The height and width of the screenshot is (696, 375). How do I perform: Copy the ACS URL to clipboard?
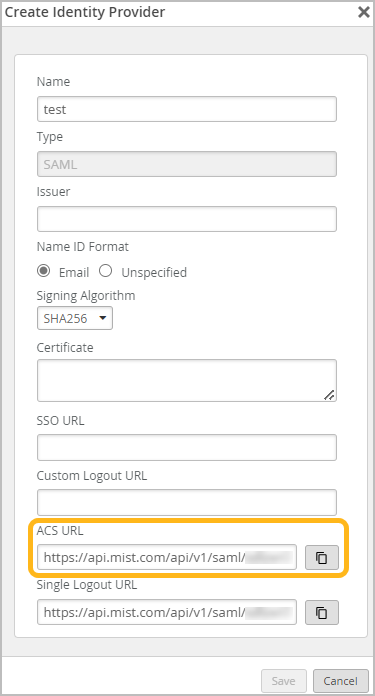pos(322,557)
